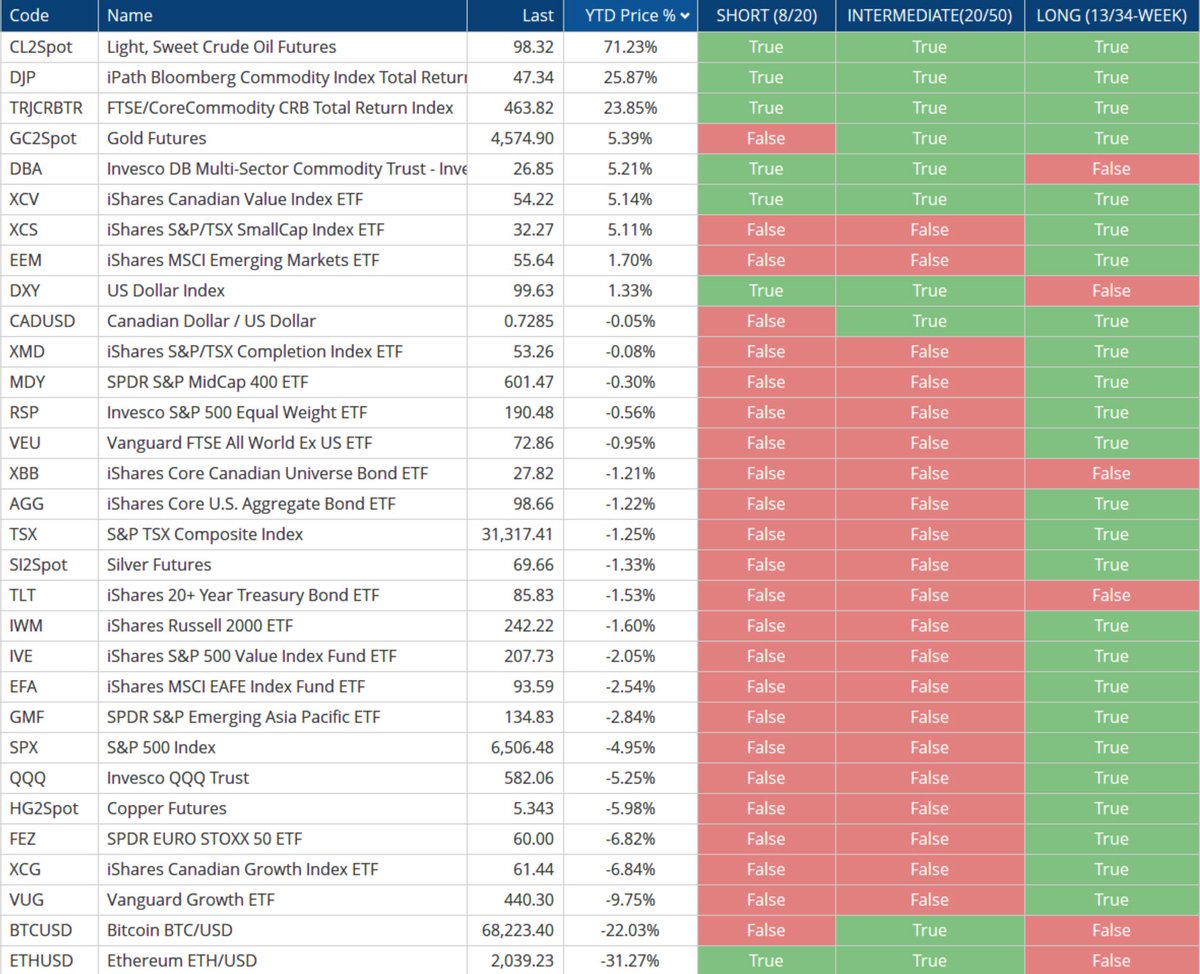
Task: Click Gold Futures SHORT False cell
Action: 766,138
